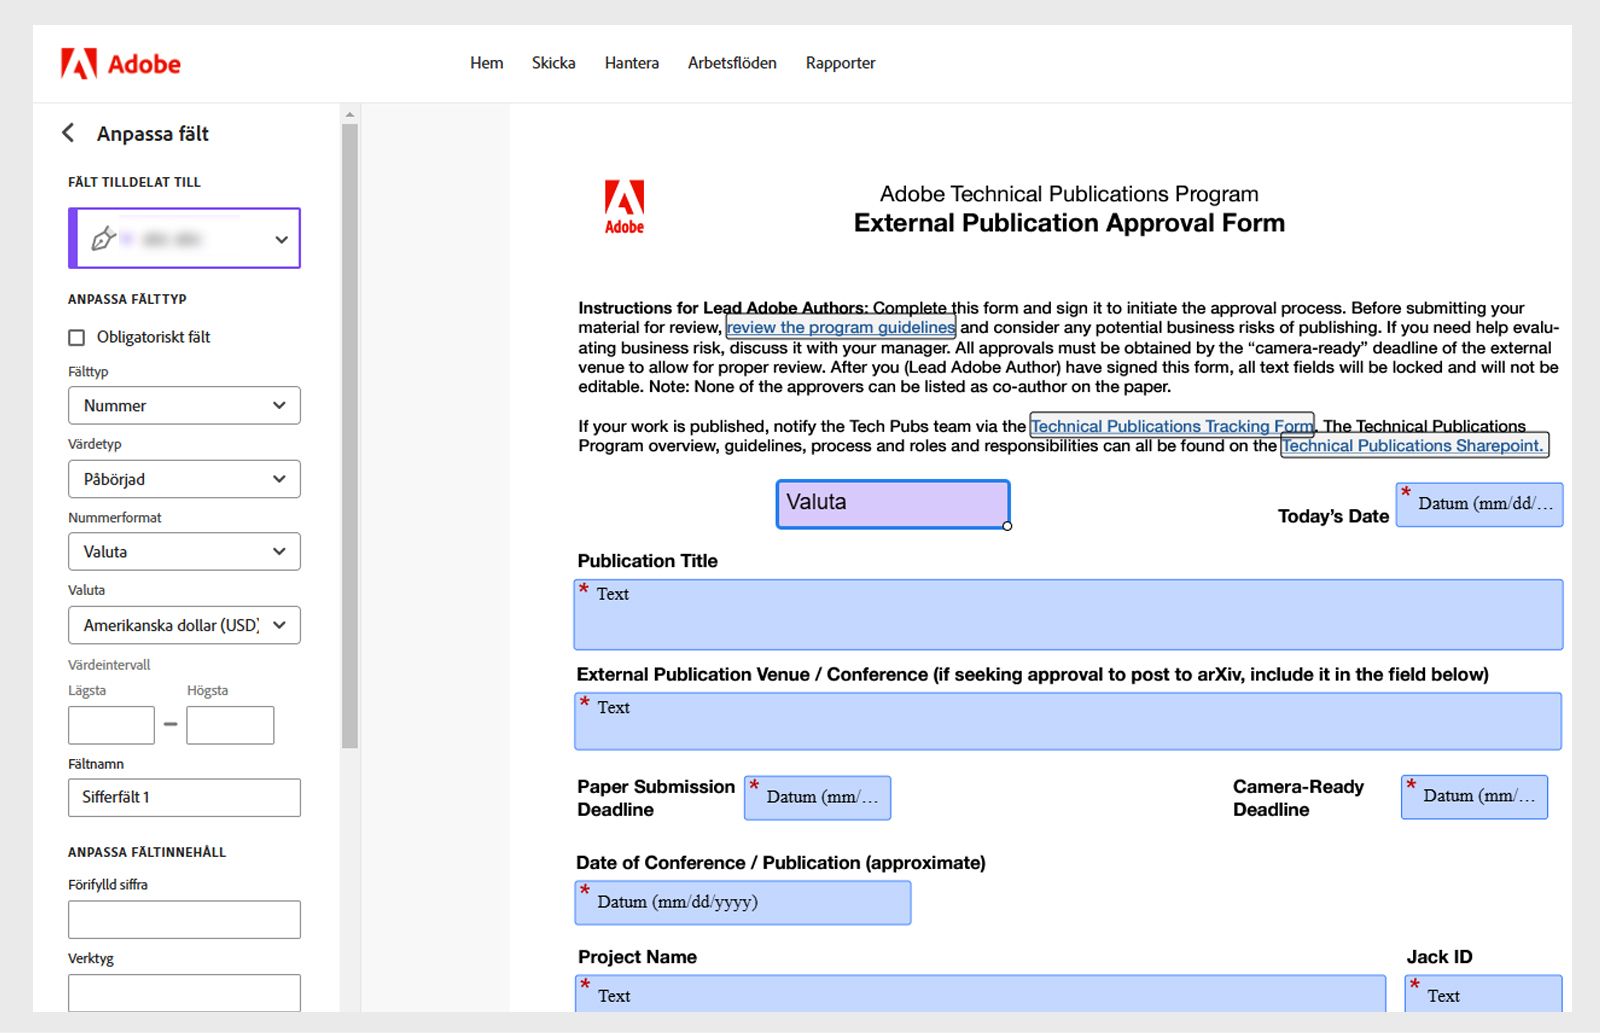Click the 'Anpassa fält' panel heading
This screenshot has height=1033, width=1600.
153,134
